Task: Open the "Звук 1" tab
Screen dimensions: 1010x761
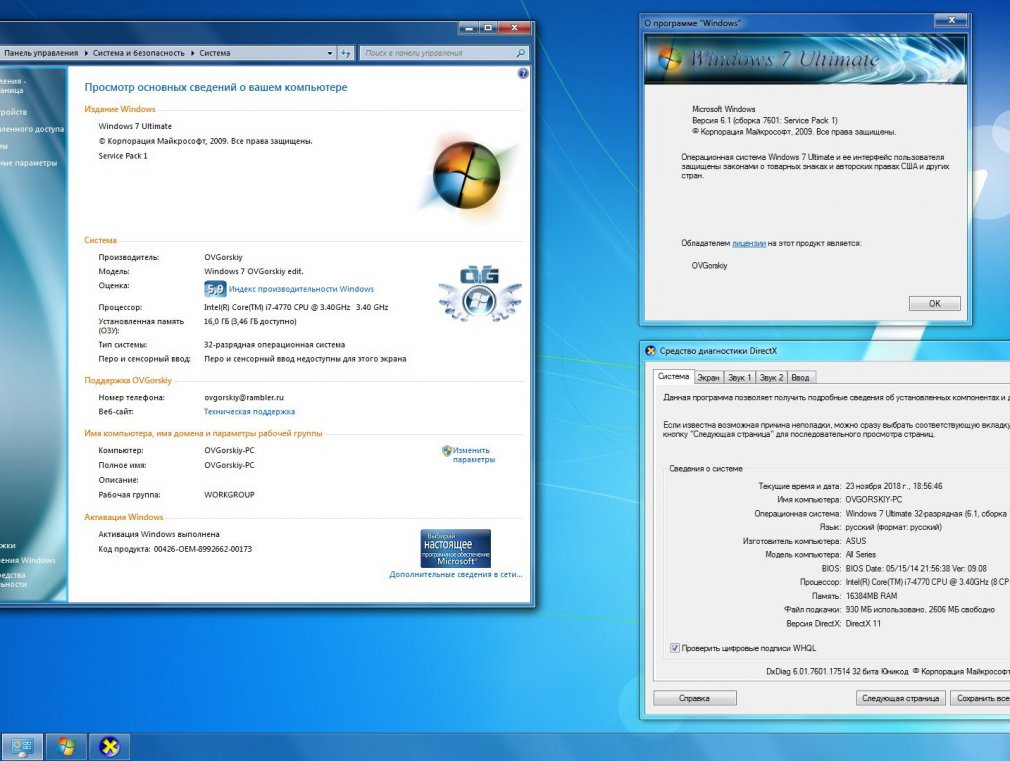Action: 739,378
